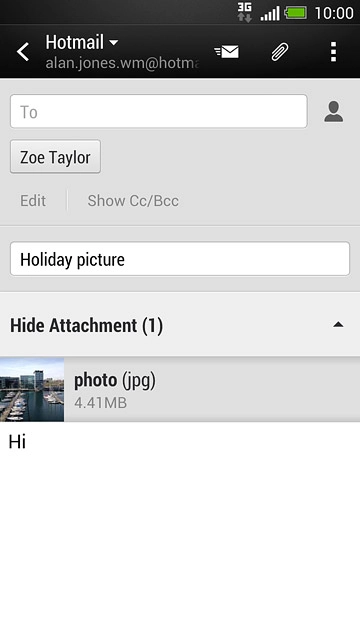
Task: Send the email with envelope icon
Action: (x=227, y=52)
